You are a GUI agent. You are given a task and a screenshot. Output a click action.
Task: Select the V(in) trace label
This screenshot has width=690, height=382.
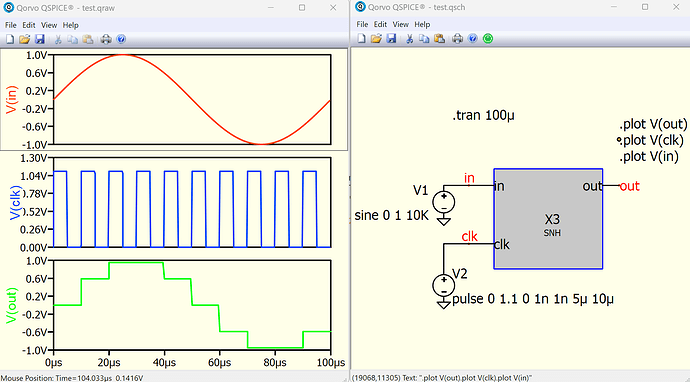point(12,99)
